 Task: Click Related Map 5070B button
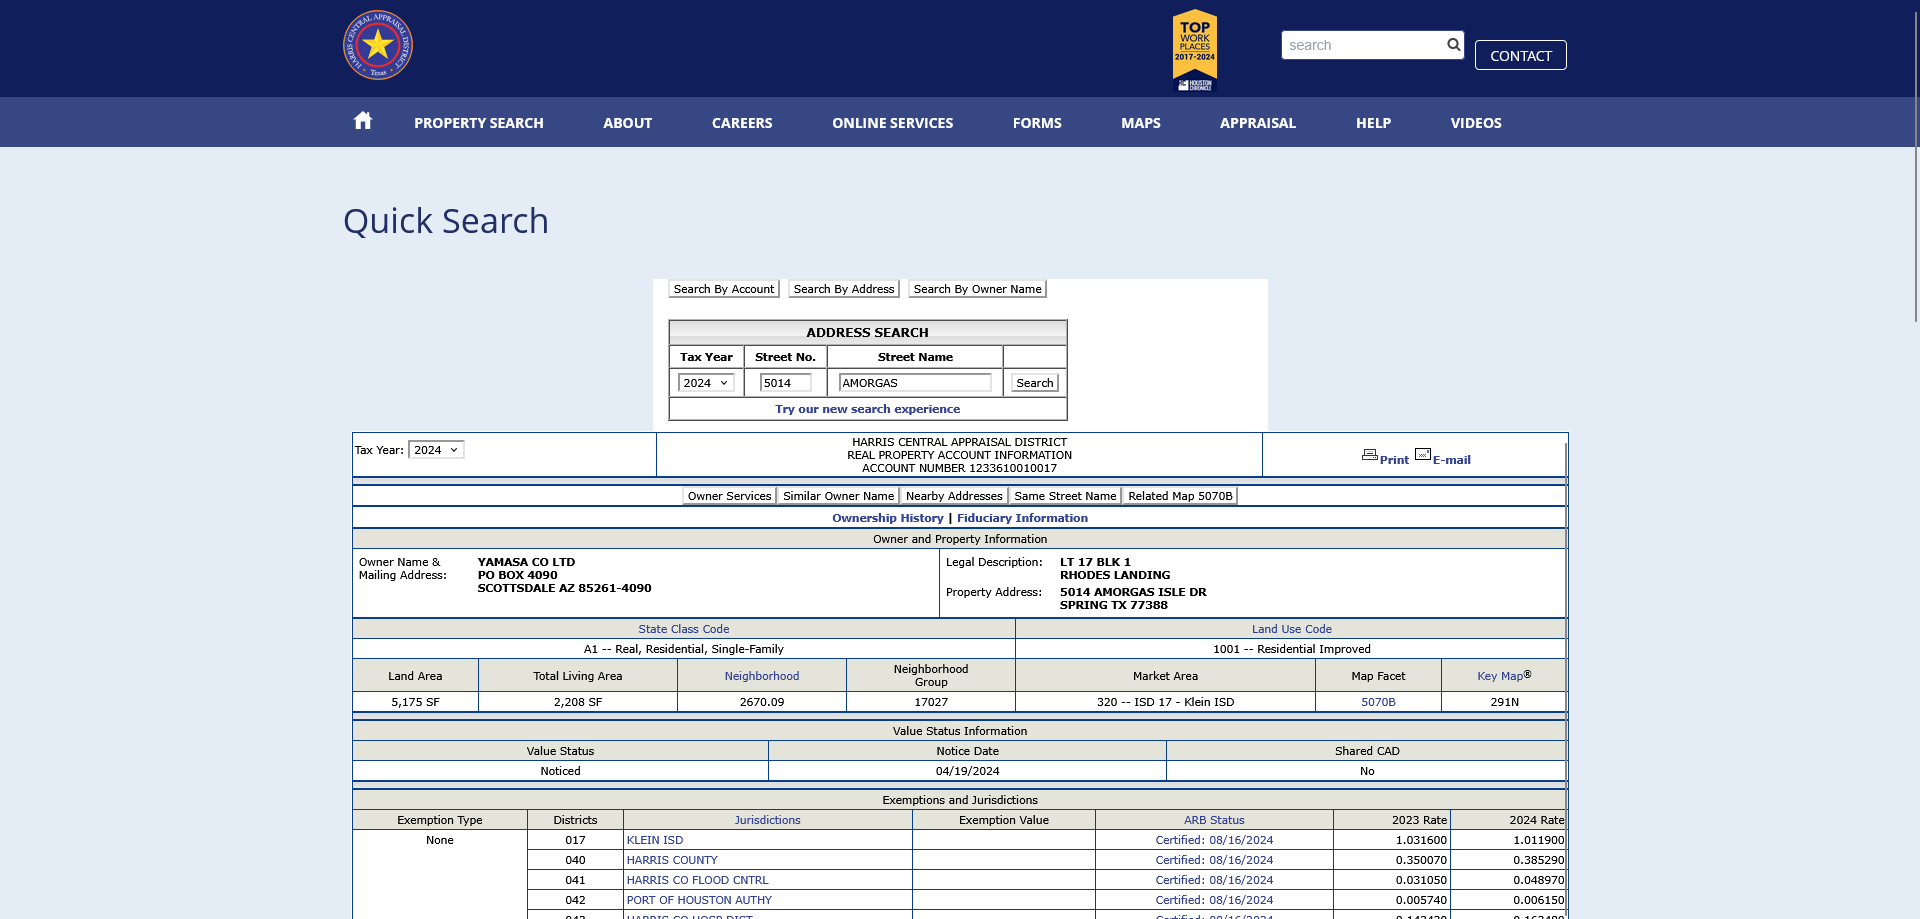pos(1180,496)
